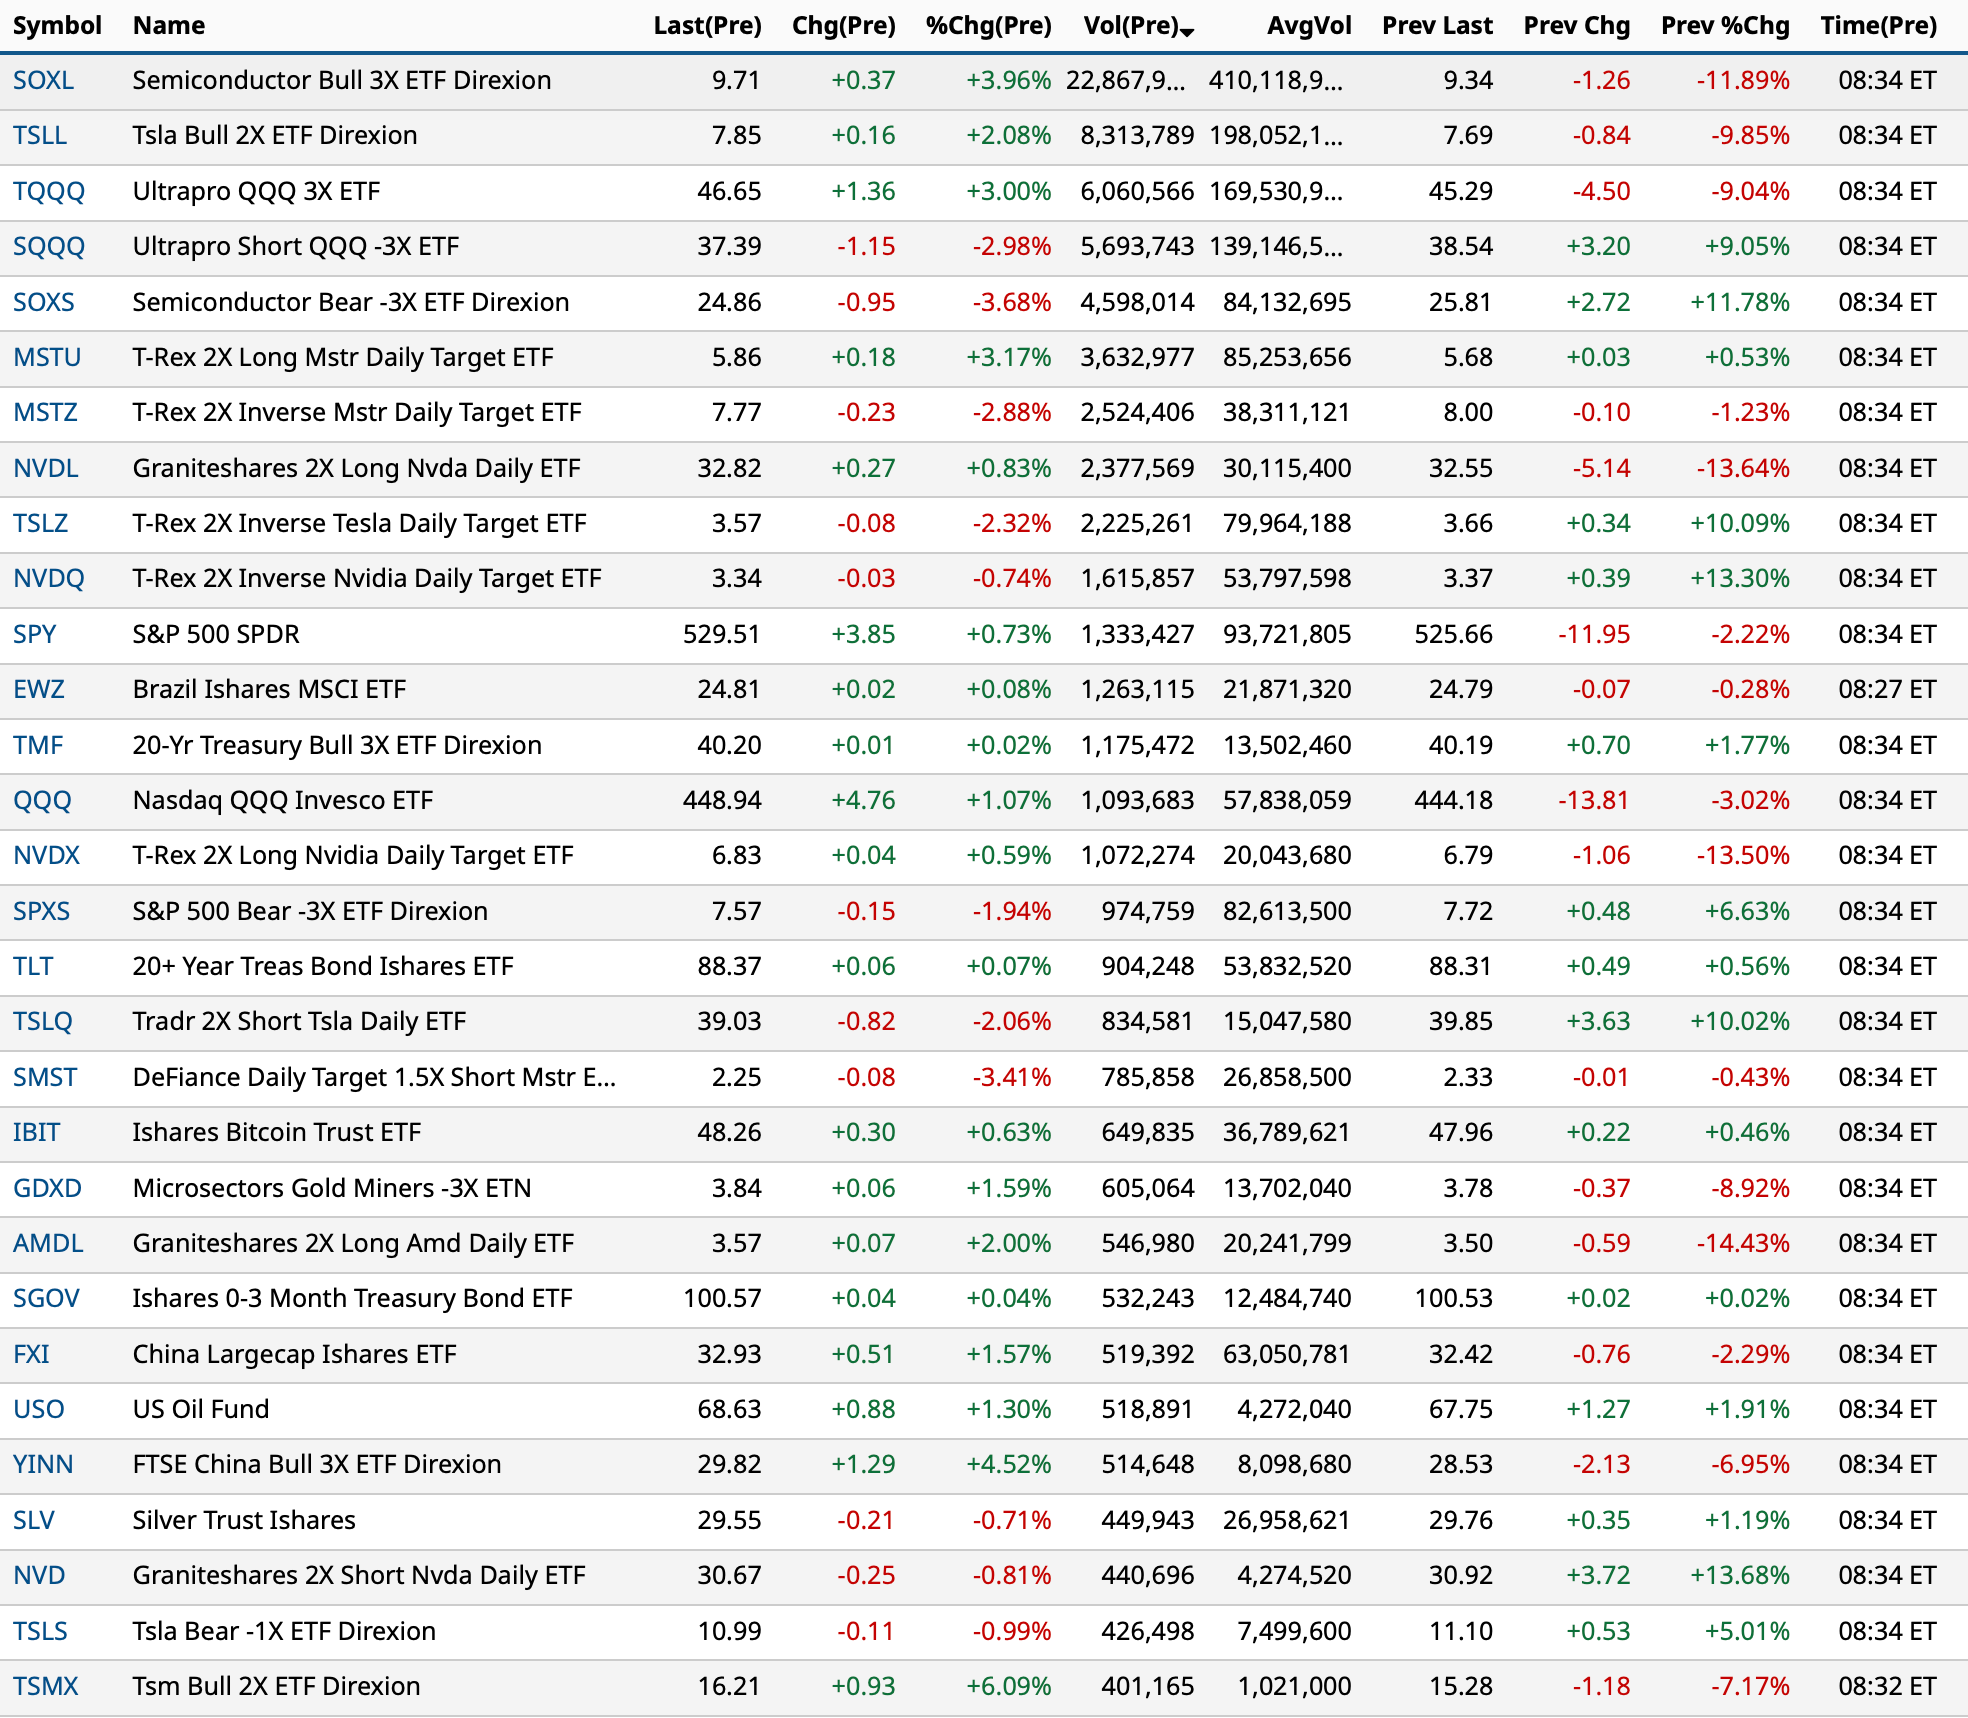Image resolution: width=1968 pixels, height=1718 pixels.
Task: Sort by the Name column header
Action: (x=168, y=26)
